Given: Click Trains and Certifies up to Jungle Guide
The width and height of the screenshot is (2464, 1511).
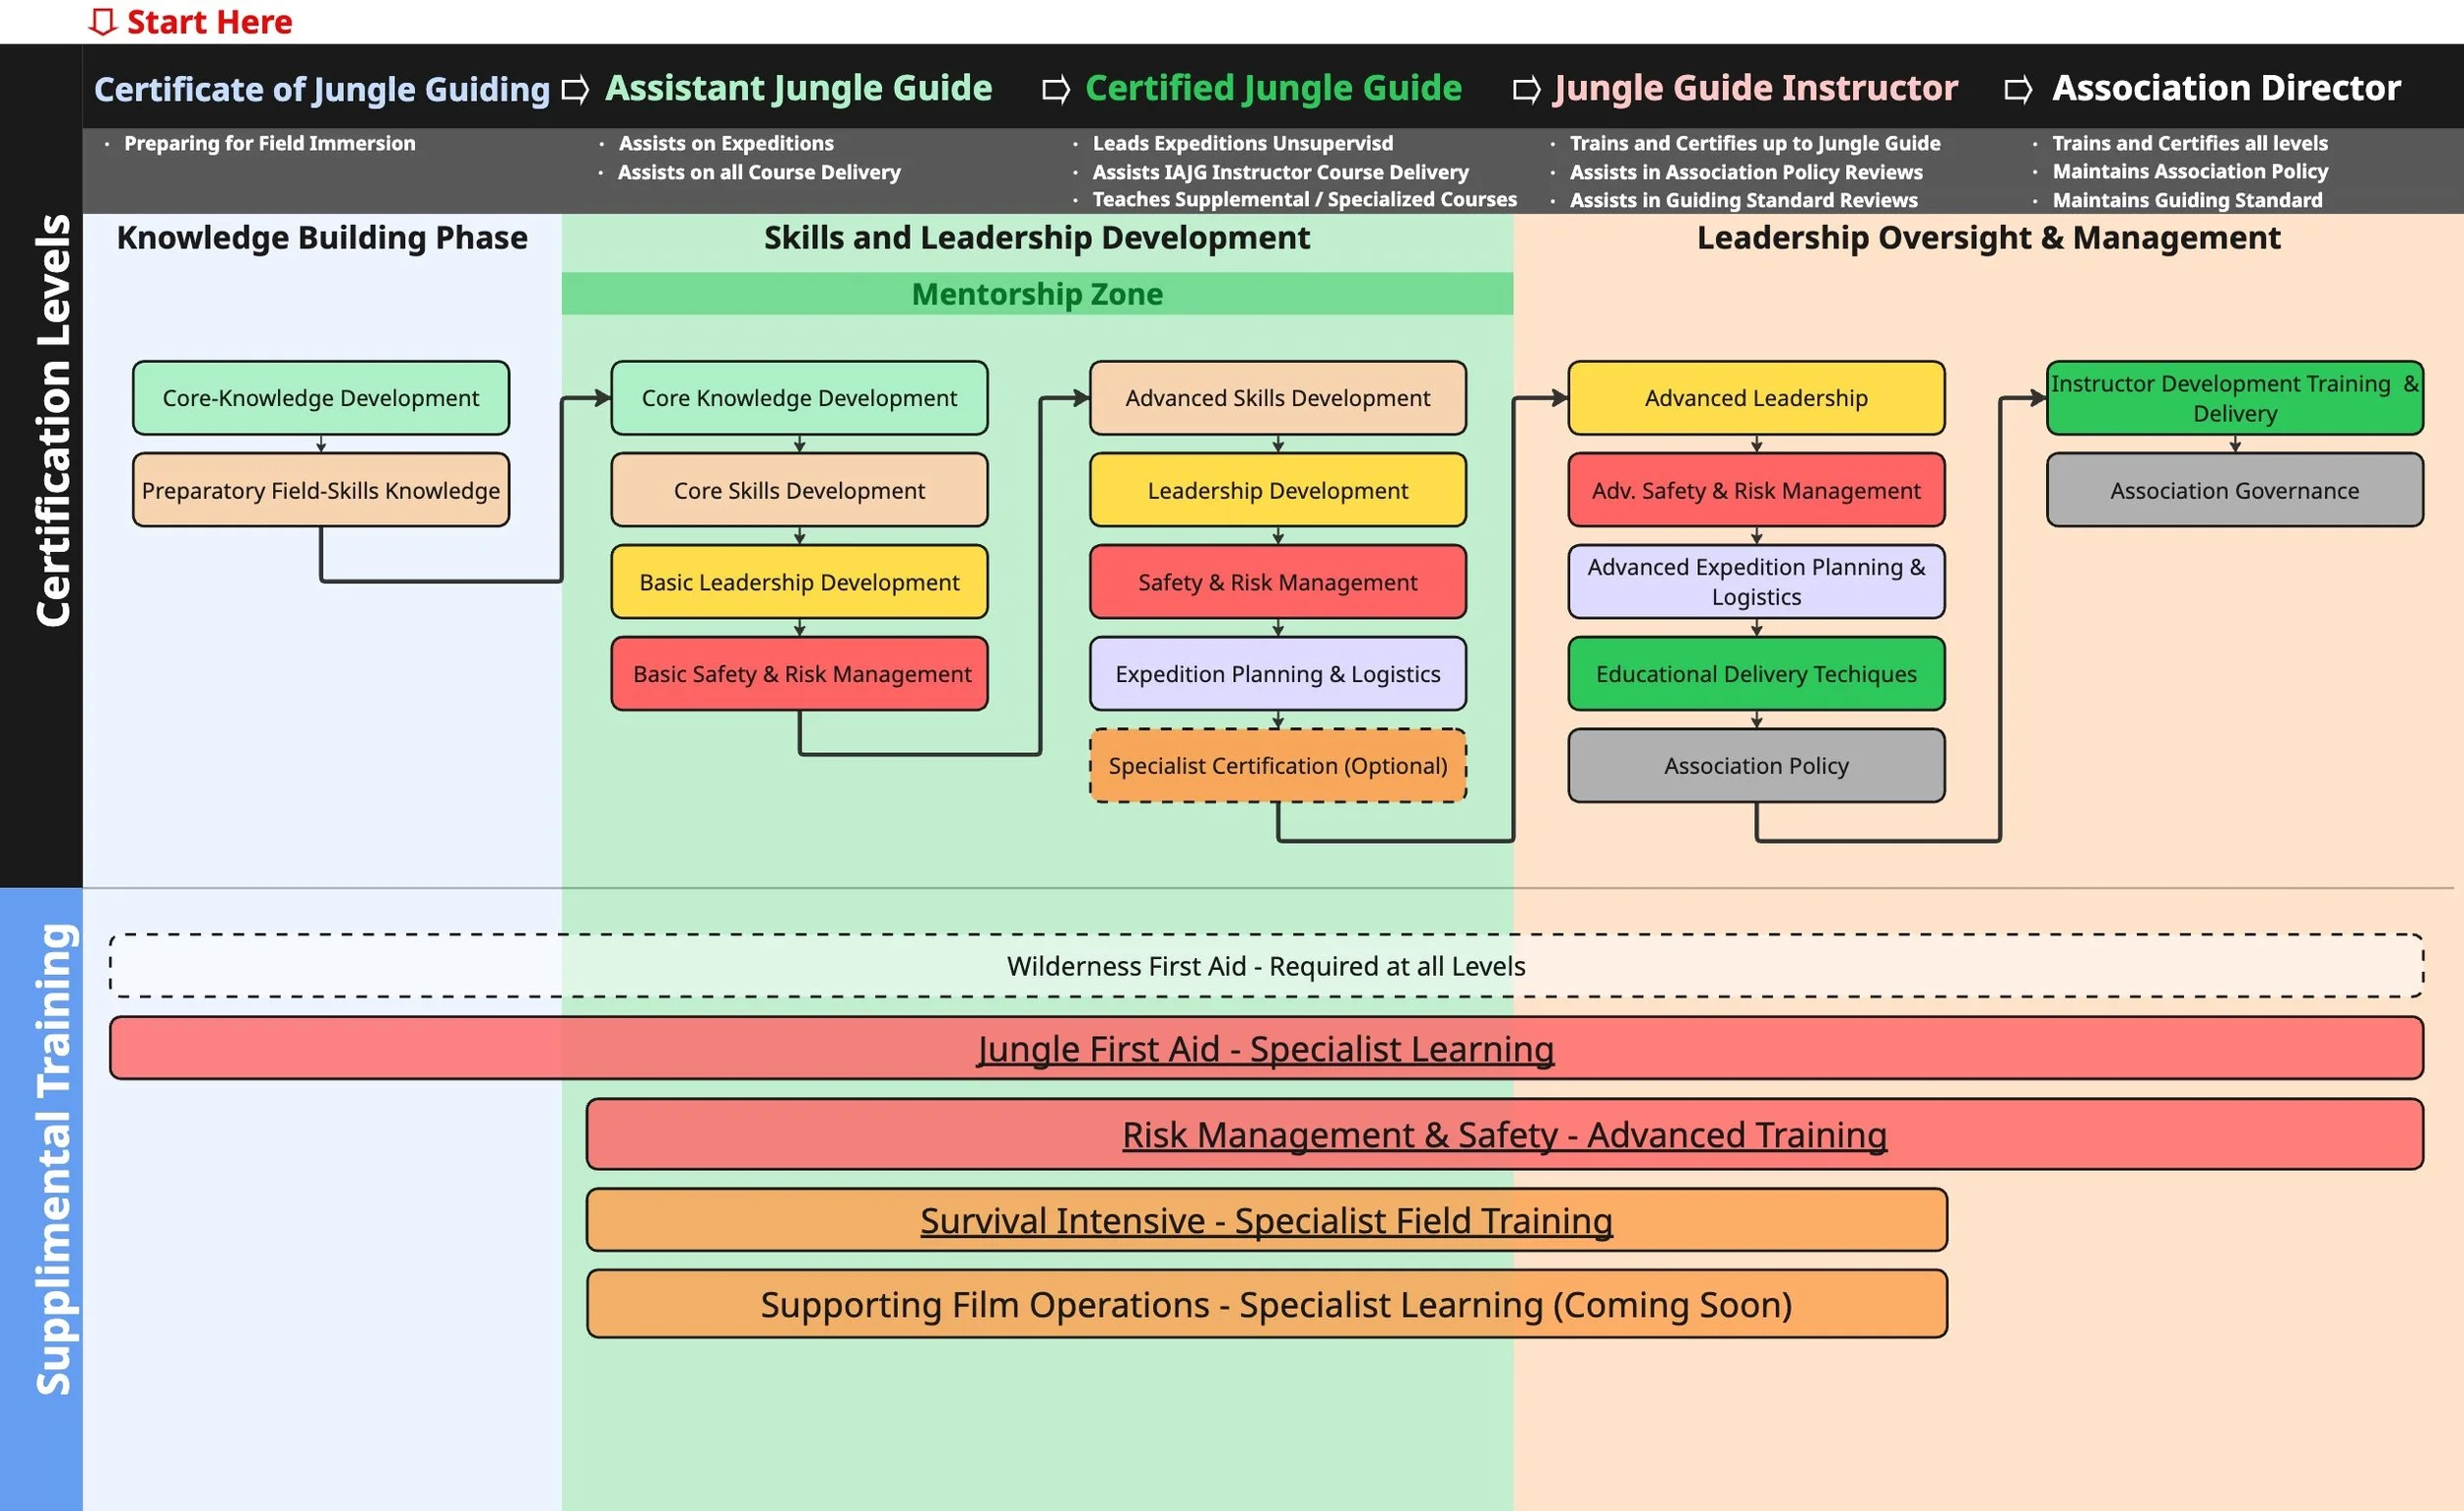Looking at the screenshot, I should [1754, 143].
